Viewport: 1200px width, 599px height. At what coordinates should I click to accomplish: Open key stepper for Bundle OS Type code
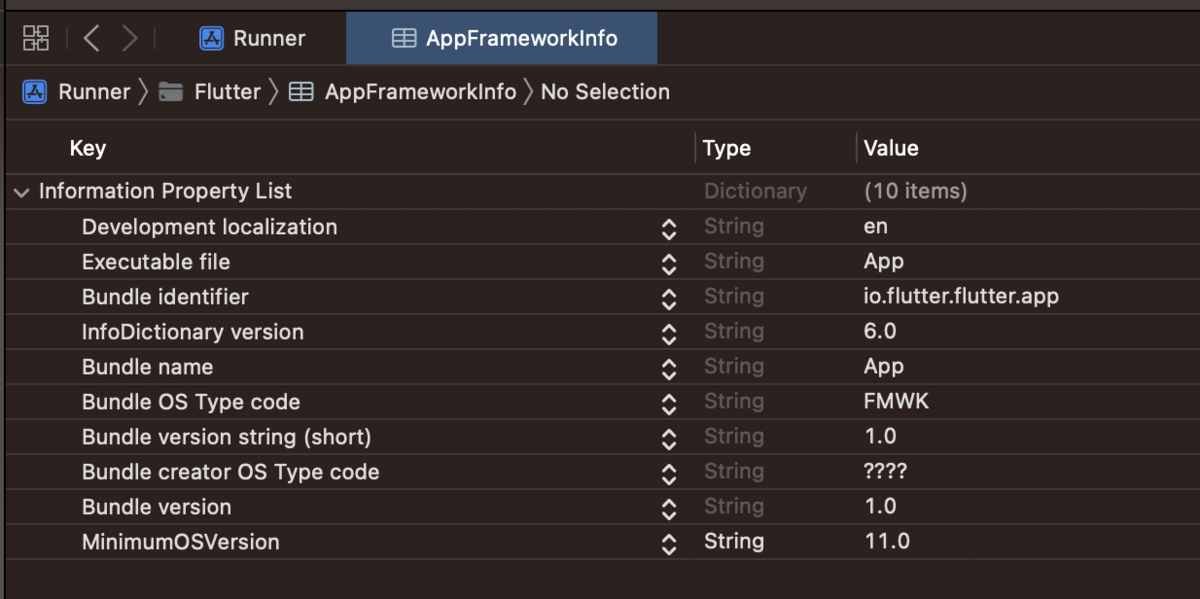[x=669, y=404]
